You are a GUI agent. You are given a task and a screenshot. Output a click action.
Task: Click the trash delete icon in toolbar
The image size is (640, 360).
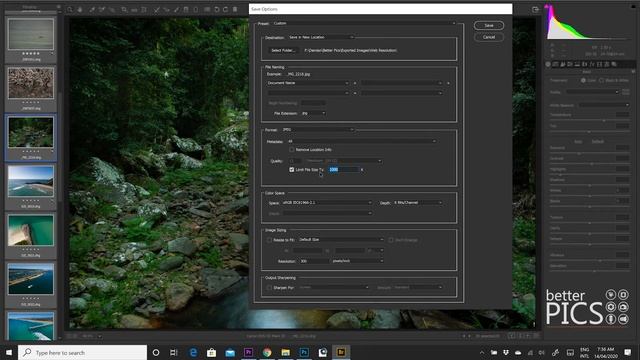pyautogui.click(x=235, y=9)
